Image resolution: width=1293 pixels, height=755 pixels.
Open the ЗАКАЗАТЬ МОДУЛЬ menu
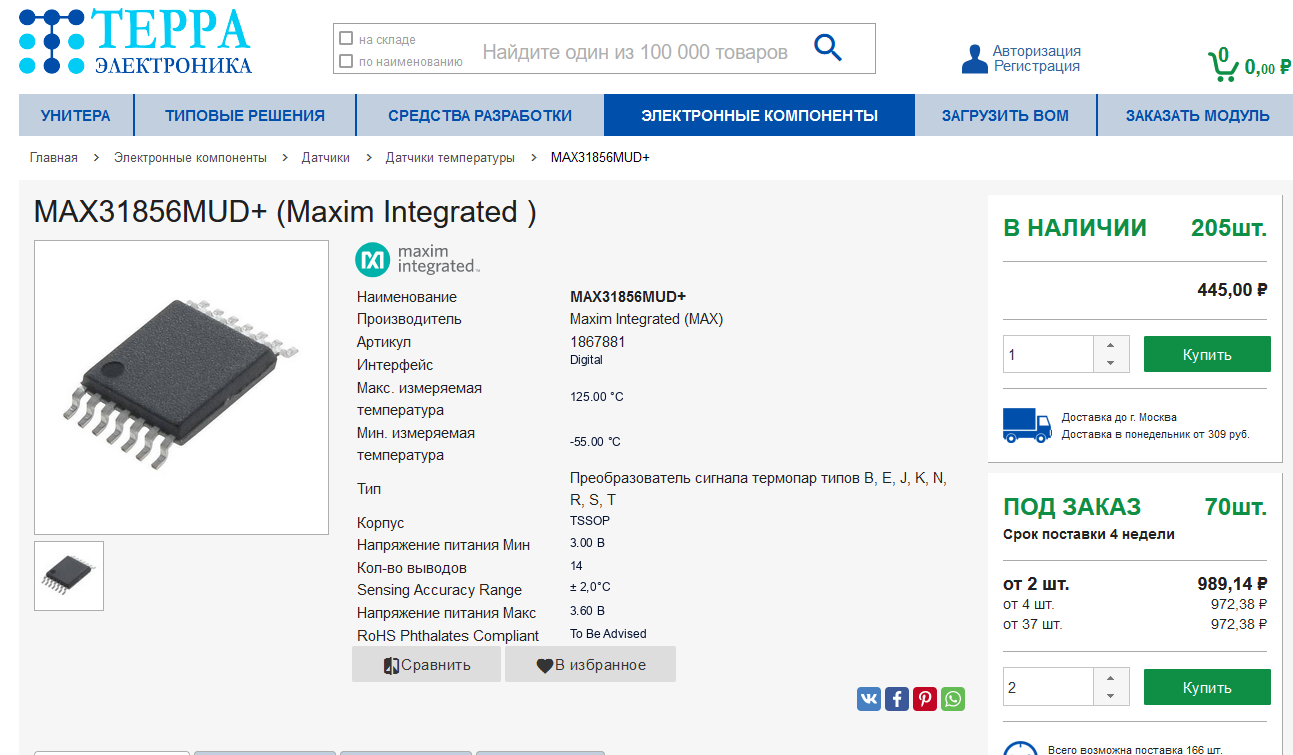click(1197, 115)
